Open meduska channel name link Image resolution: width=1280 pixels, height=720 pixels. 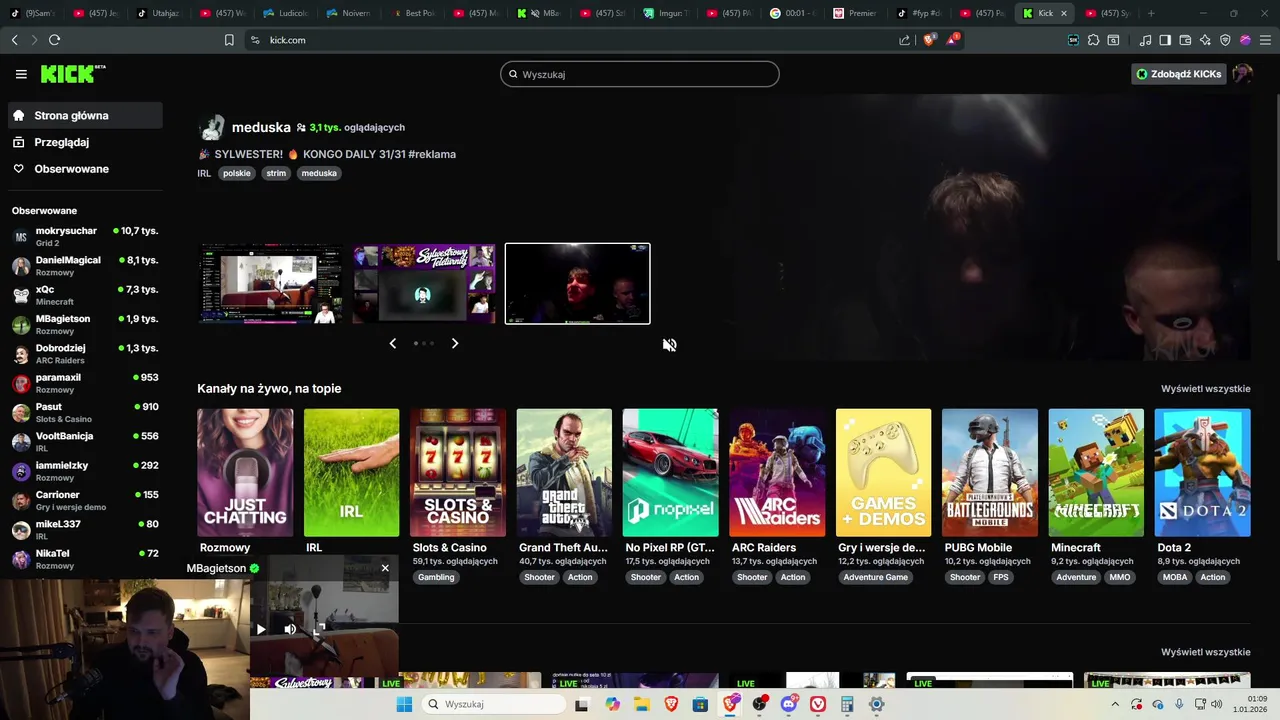(261, 127)
